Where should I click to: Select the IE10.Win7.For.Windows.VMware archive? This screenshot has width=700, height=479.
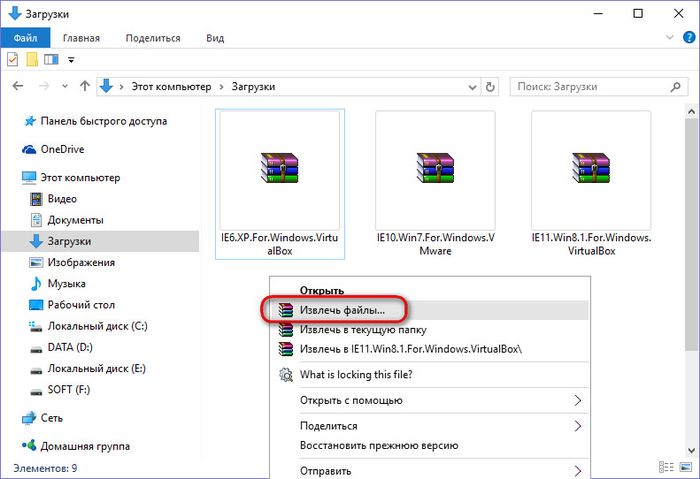(x=435, y=166)
